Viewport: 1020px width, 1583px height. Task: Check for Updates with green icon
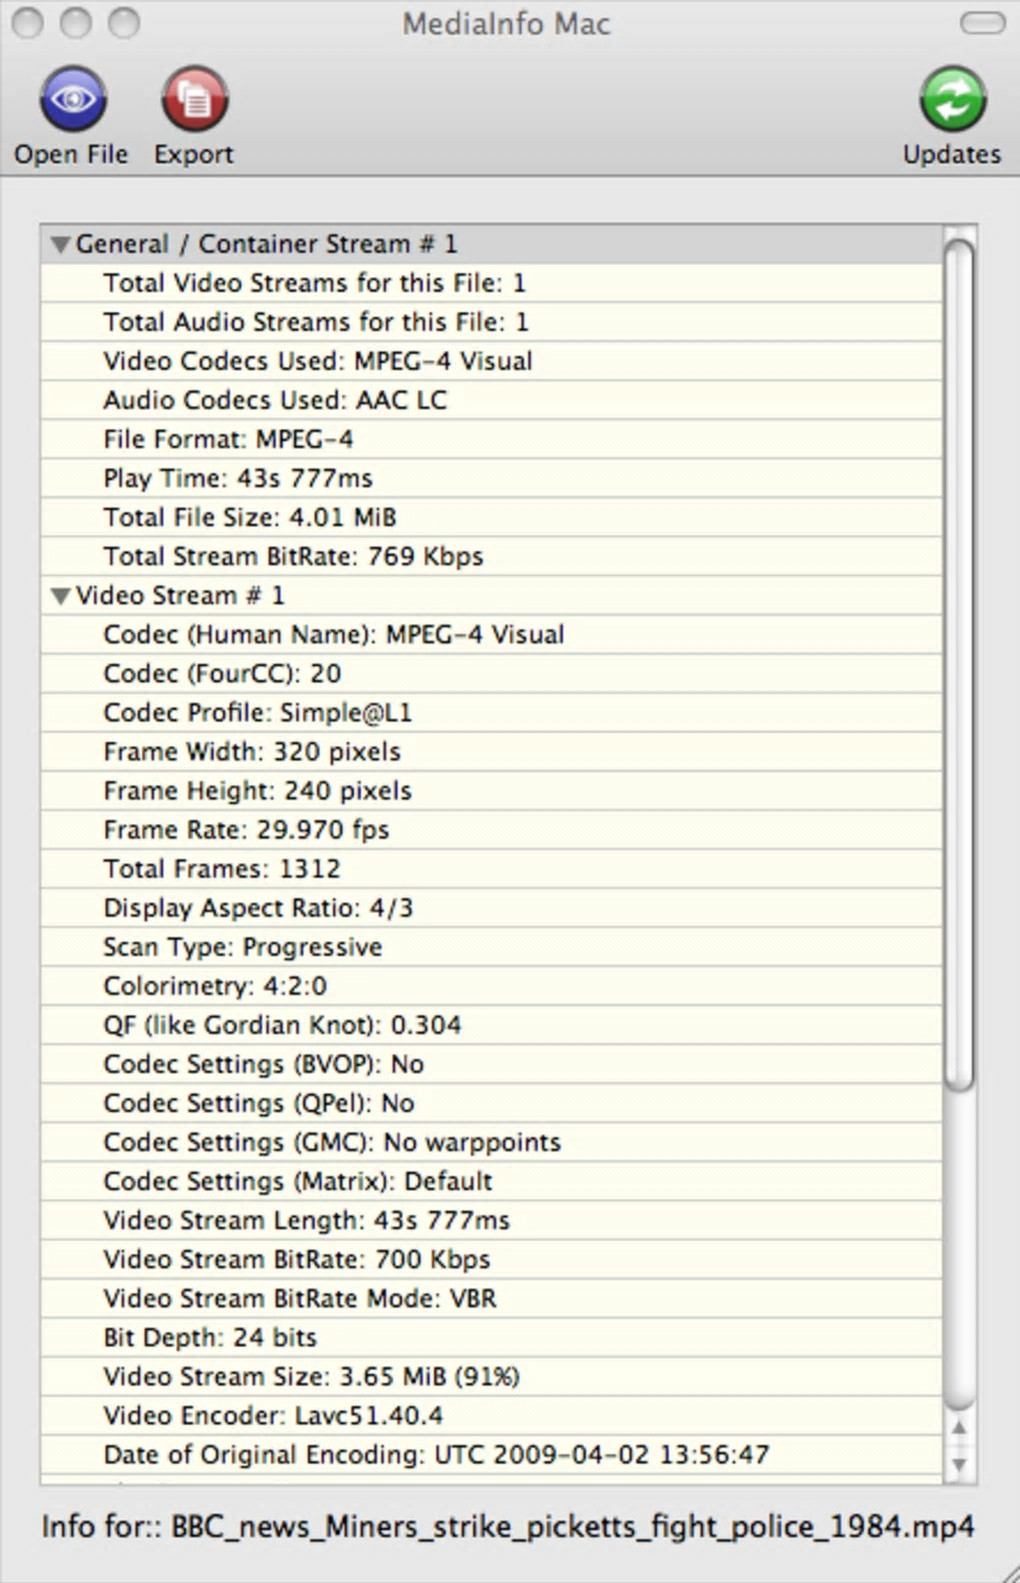point(952,99)
